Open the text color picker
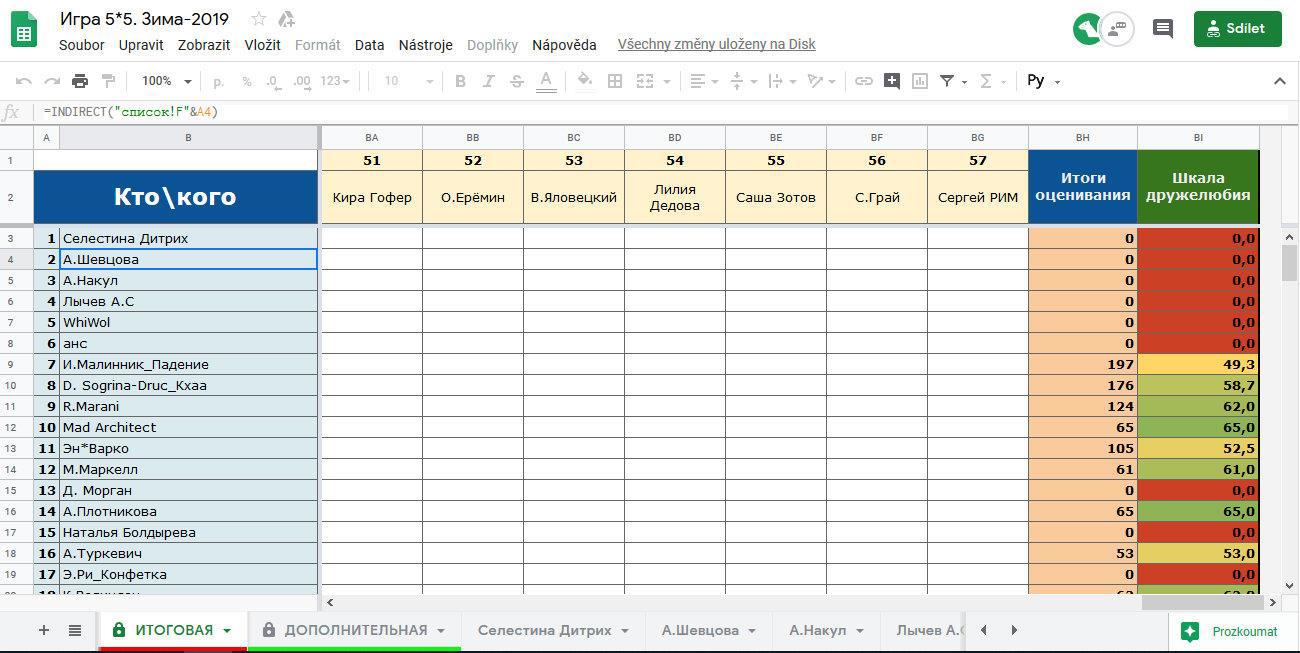Image resolution: width=1300 pixels, height=653 pixels. point(545,81)
